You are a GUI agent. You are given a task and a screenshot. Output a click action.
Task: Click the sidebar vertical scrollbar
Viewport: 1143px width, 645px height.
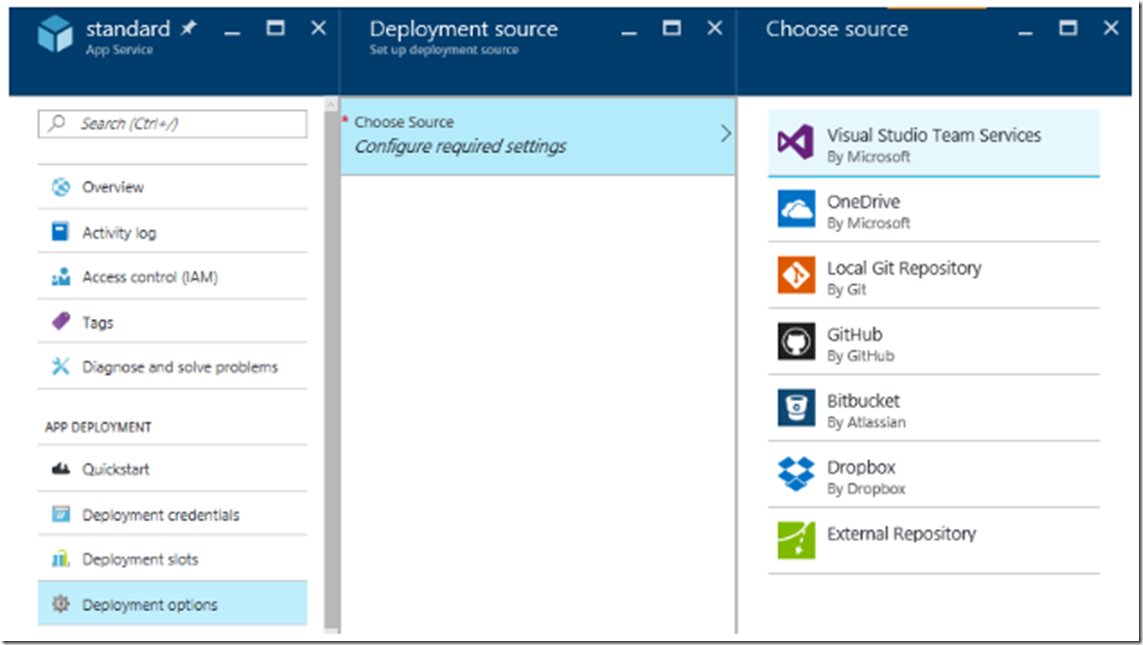coord(332,364)
